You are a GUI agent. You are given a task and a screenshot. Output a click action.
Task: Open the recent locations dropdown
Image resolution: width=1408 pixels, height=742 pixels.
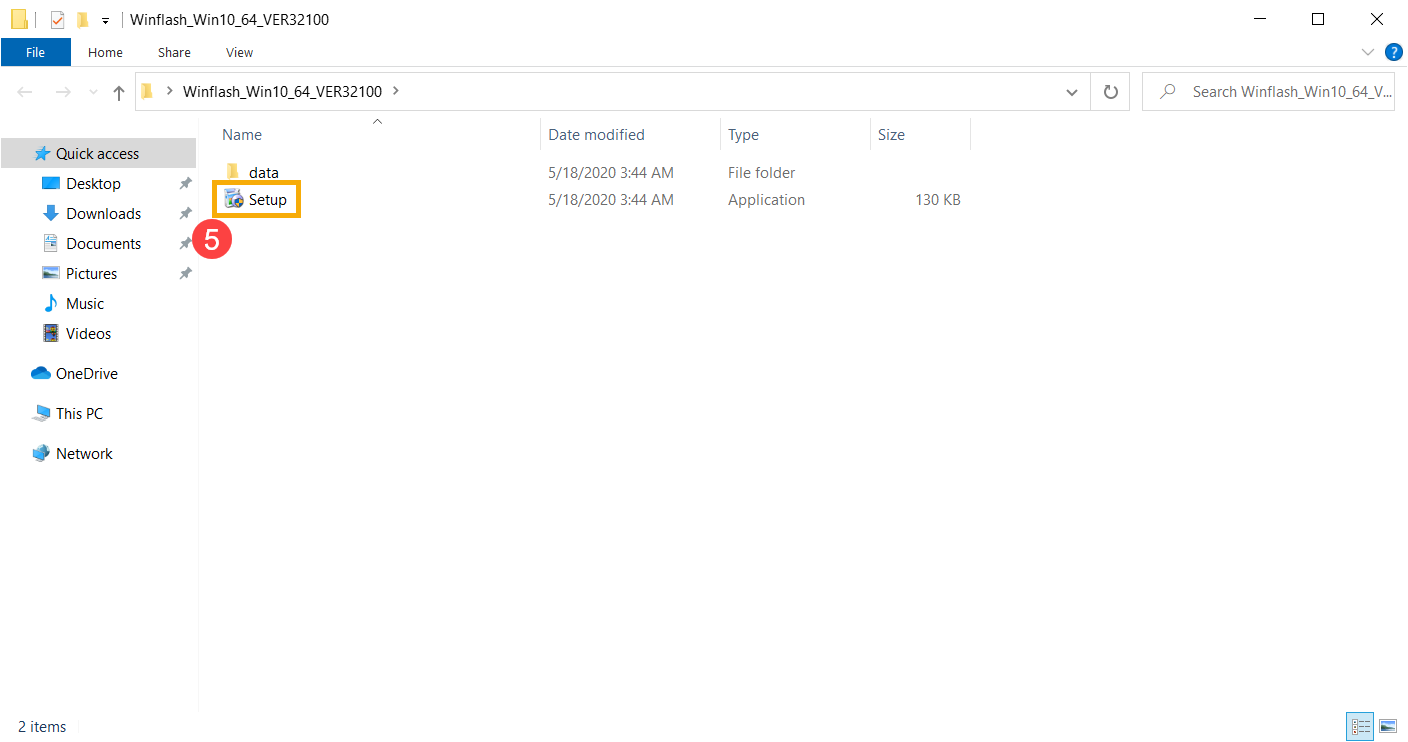coord(92,92)
